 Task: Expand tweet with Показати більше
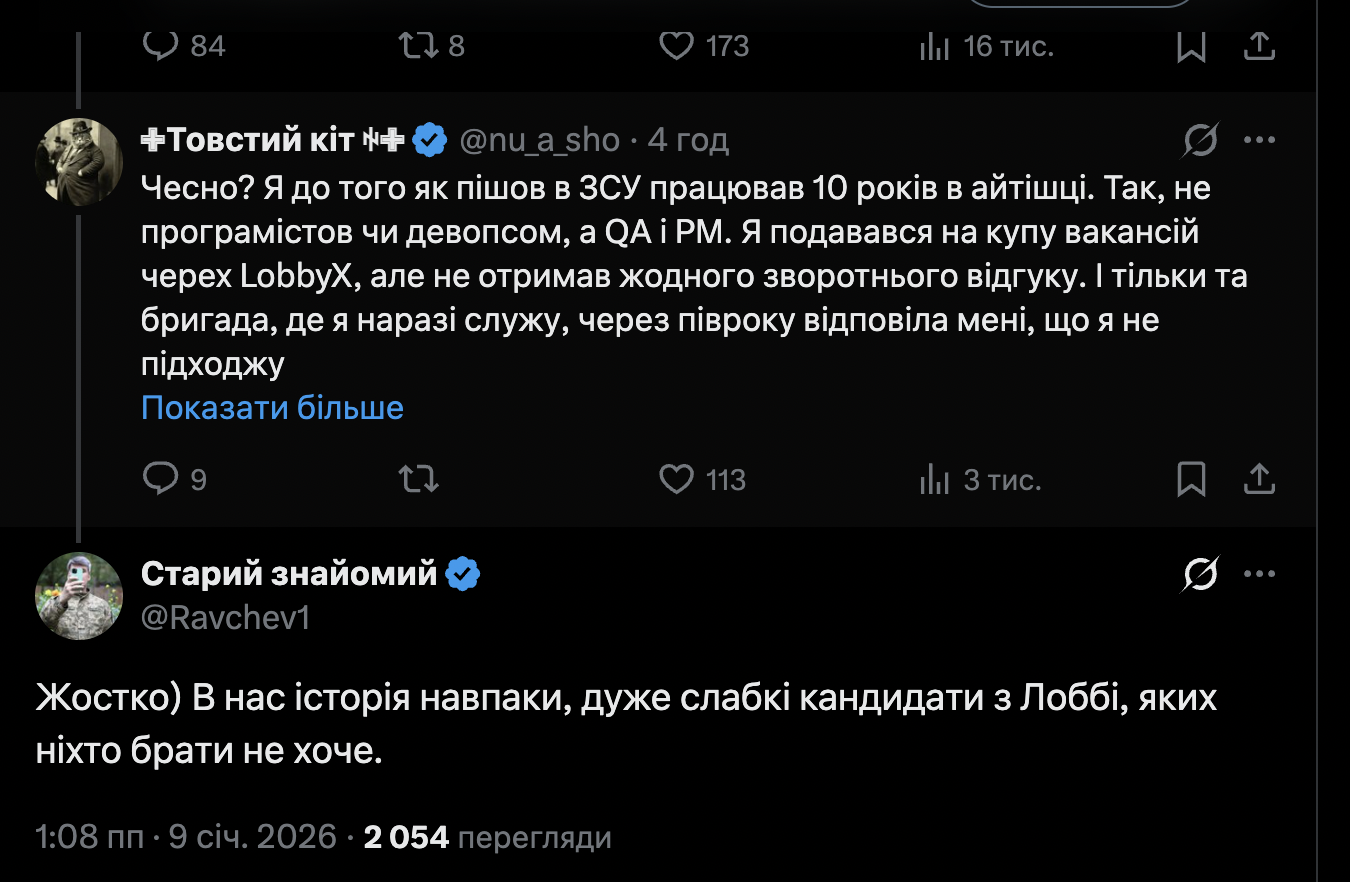pos(272,408)
